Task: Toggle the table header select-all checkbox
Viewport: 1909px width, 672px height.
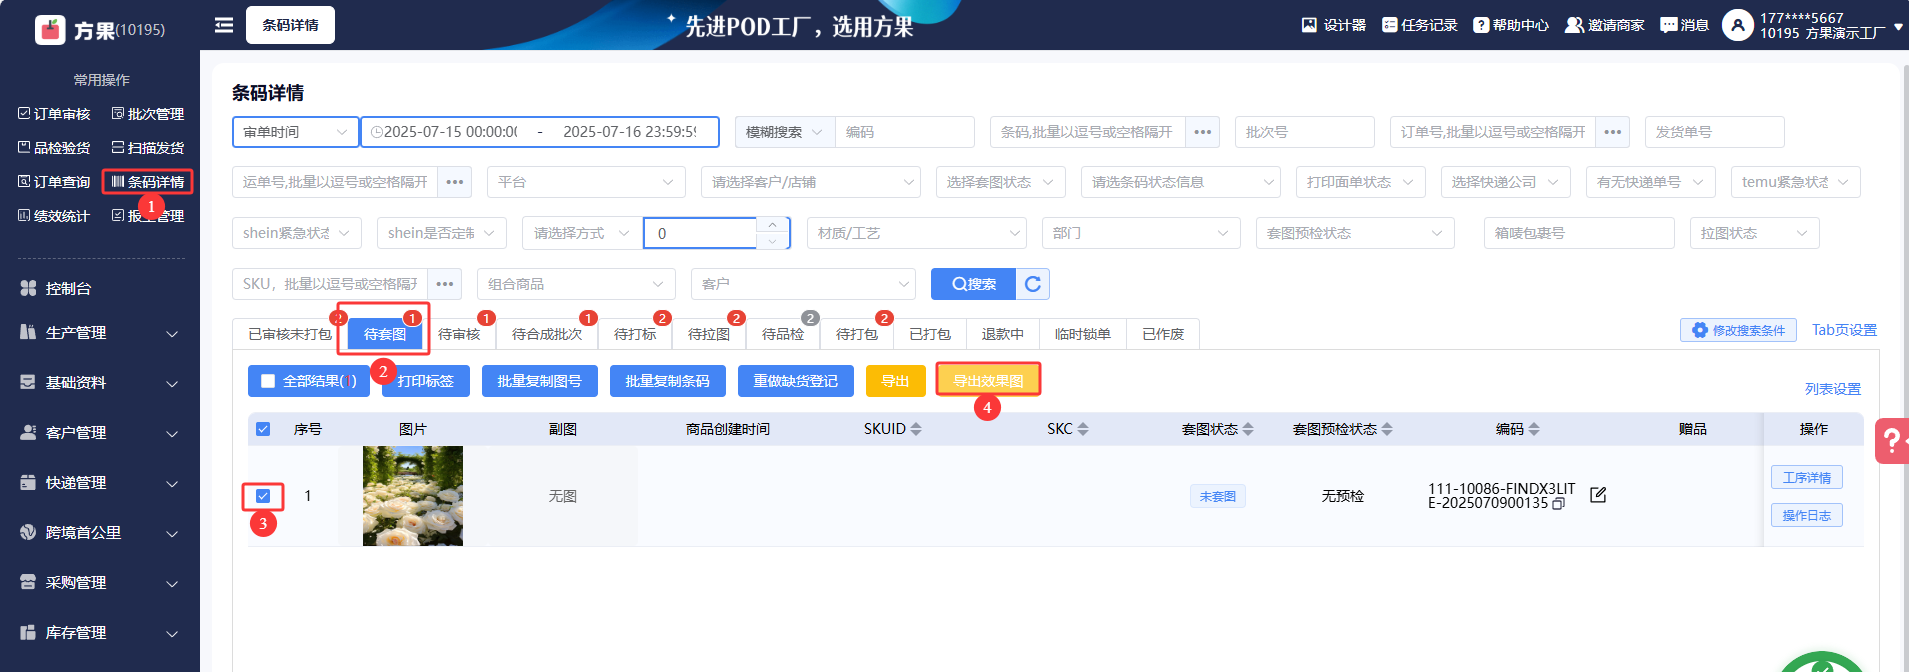Action: coord(263,429)
